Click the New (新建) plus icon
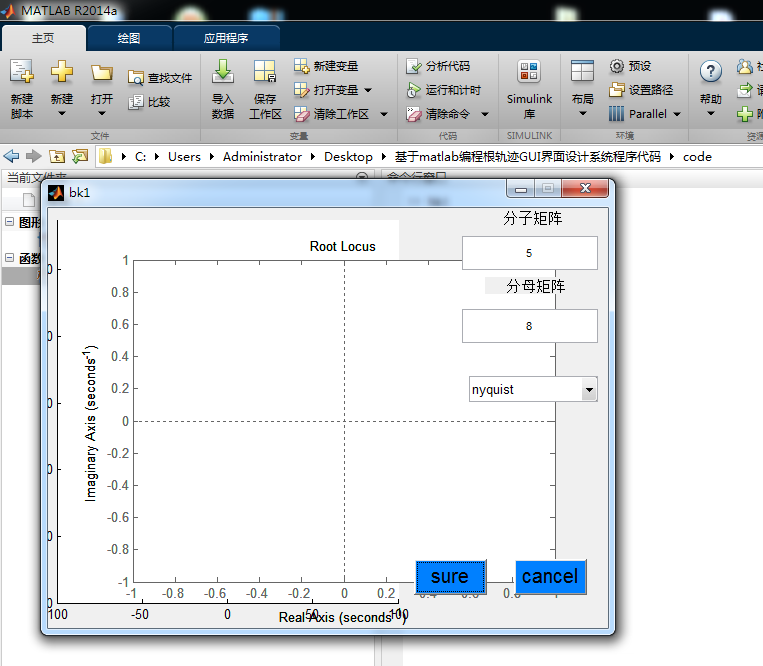The image size is (763, 666). pyautogui.click(x=62, y=72)
